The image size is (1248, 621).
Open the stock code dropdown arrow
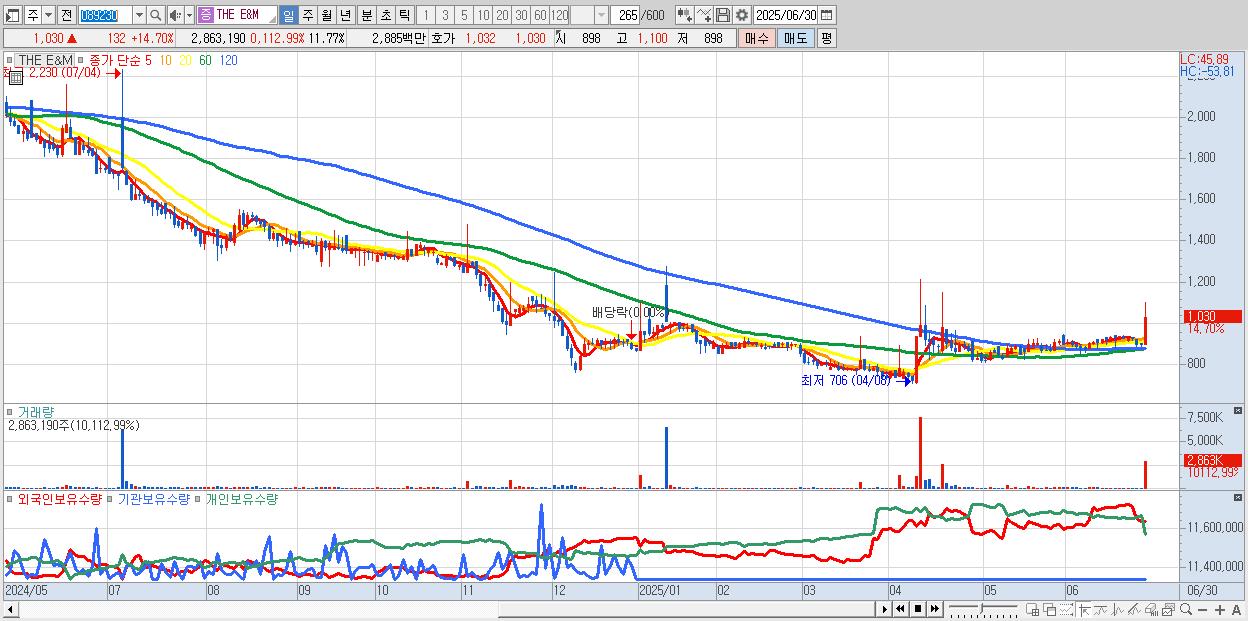click(x=139, y=15)
